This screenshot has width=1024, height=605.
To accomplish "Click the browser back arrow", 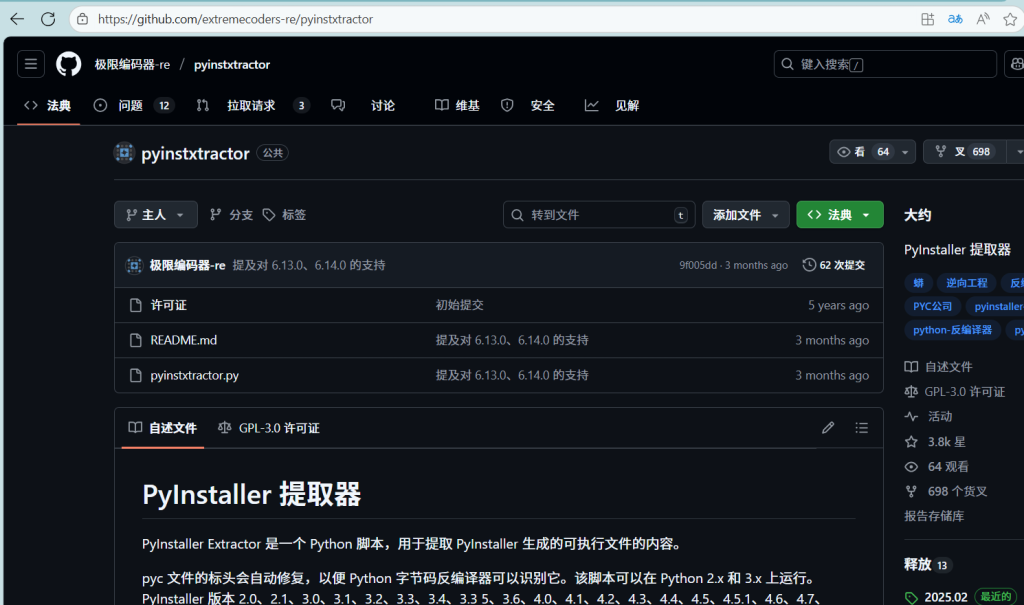I will [x=17, y=18].
